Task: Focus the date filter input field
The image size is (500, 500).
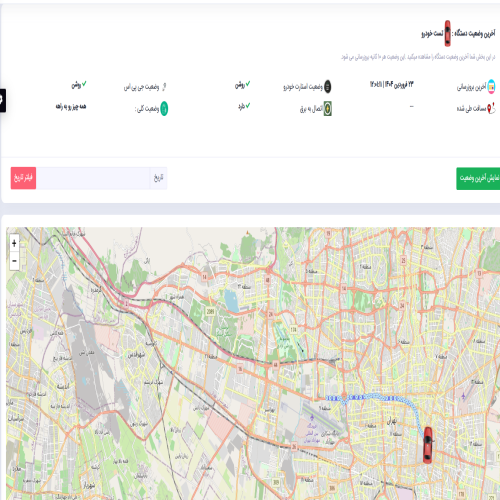Action: pyautogui.click(x=93, y=178)
